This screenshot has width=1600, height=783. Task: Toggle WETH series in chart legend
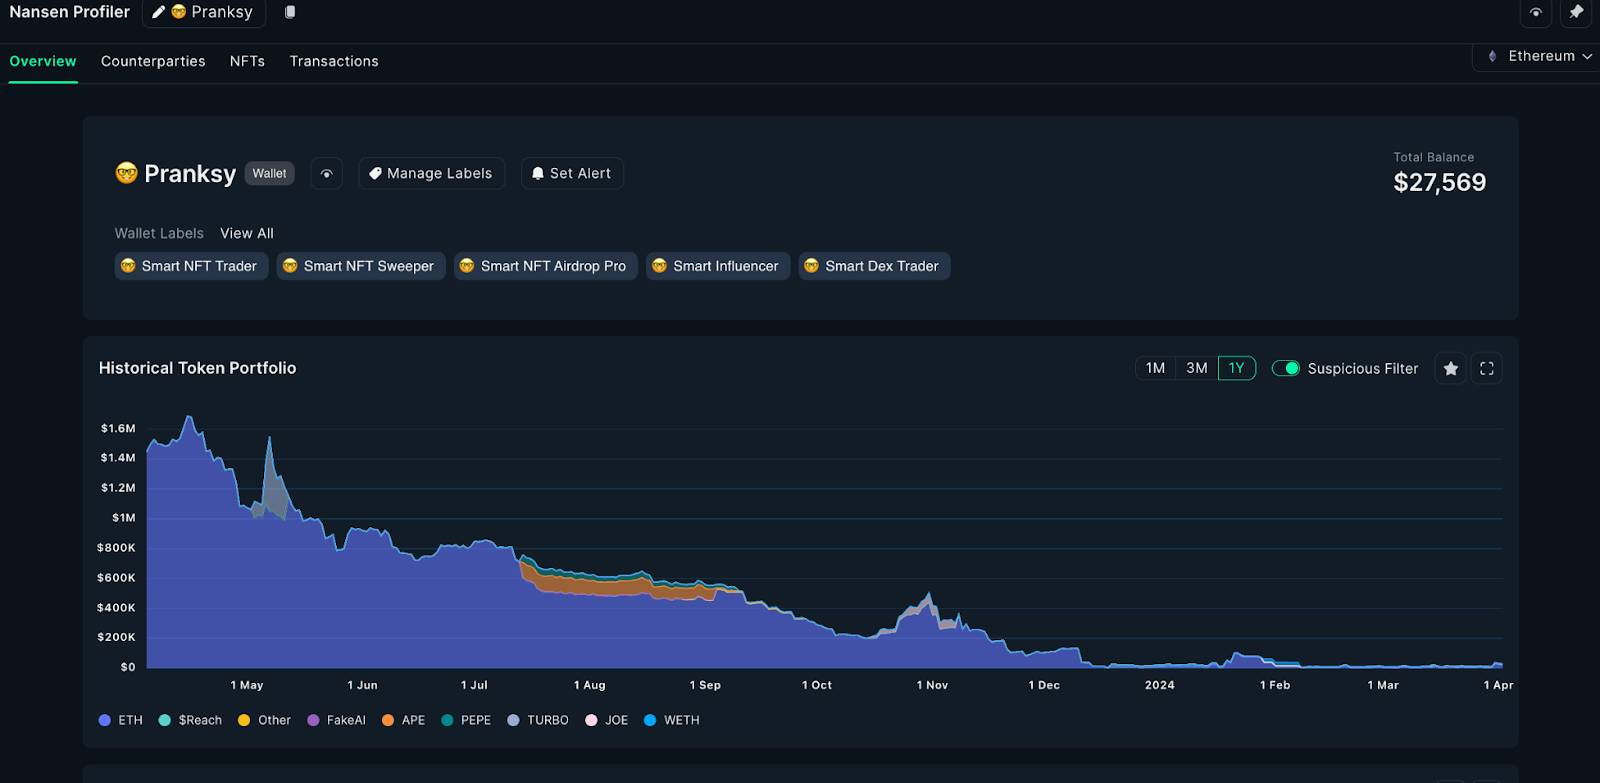[x=672, y=720]
